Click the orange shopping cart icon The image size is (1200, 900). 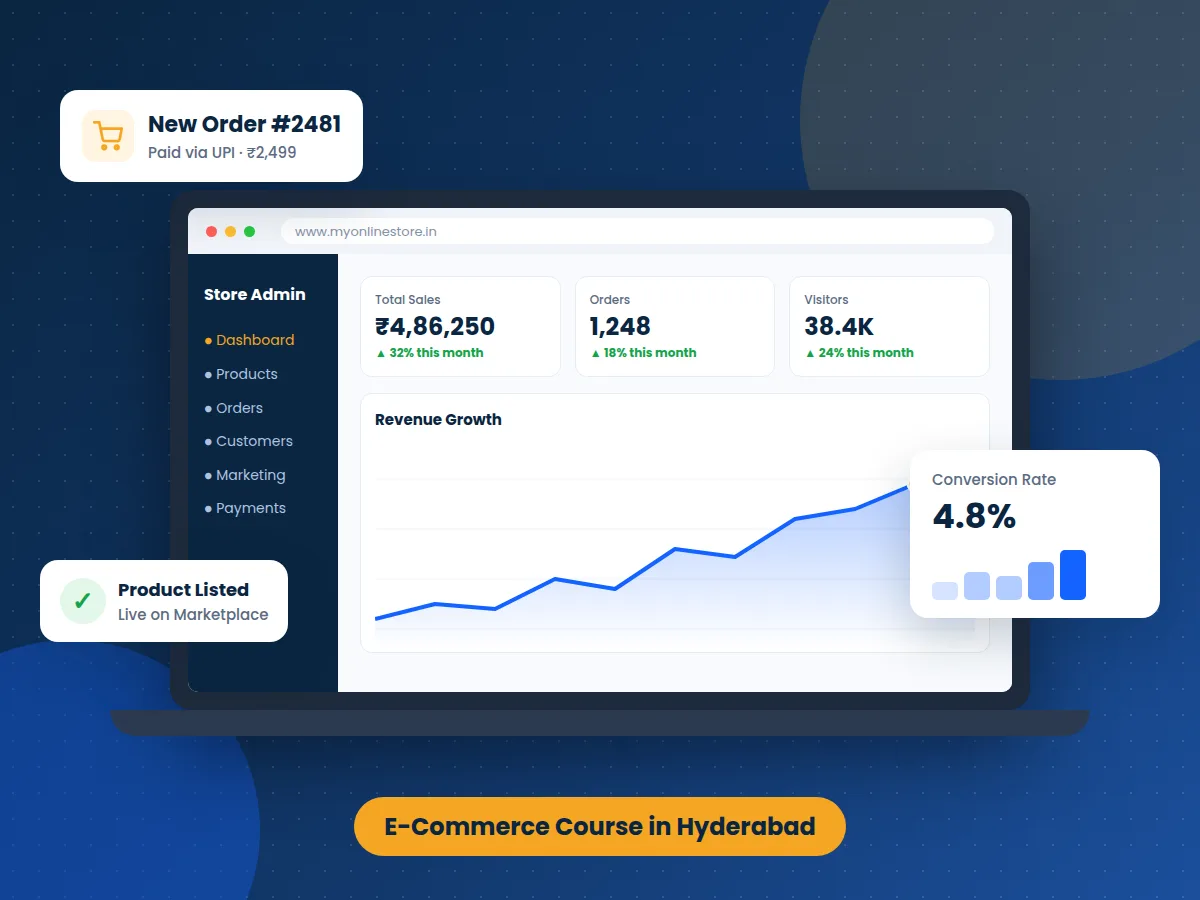coord(108,135)
